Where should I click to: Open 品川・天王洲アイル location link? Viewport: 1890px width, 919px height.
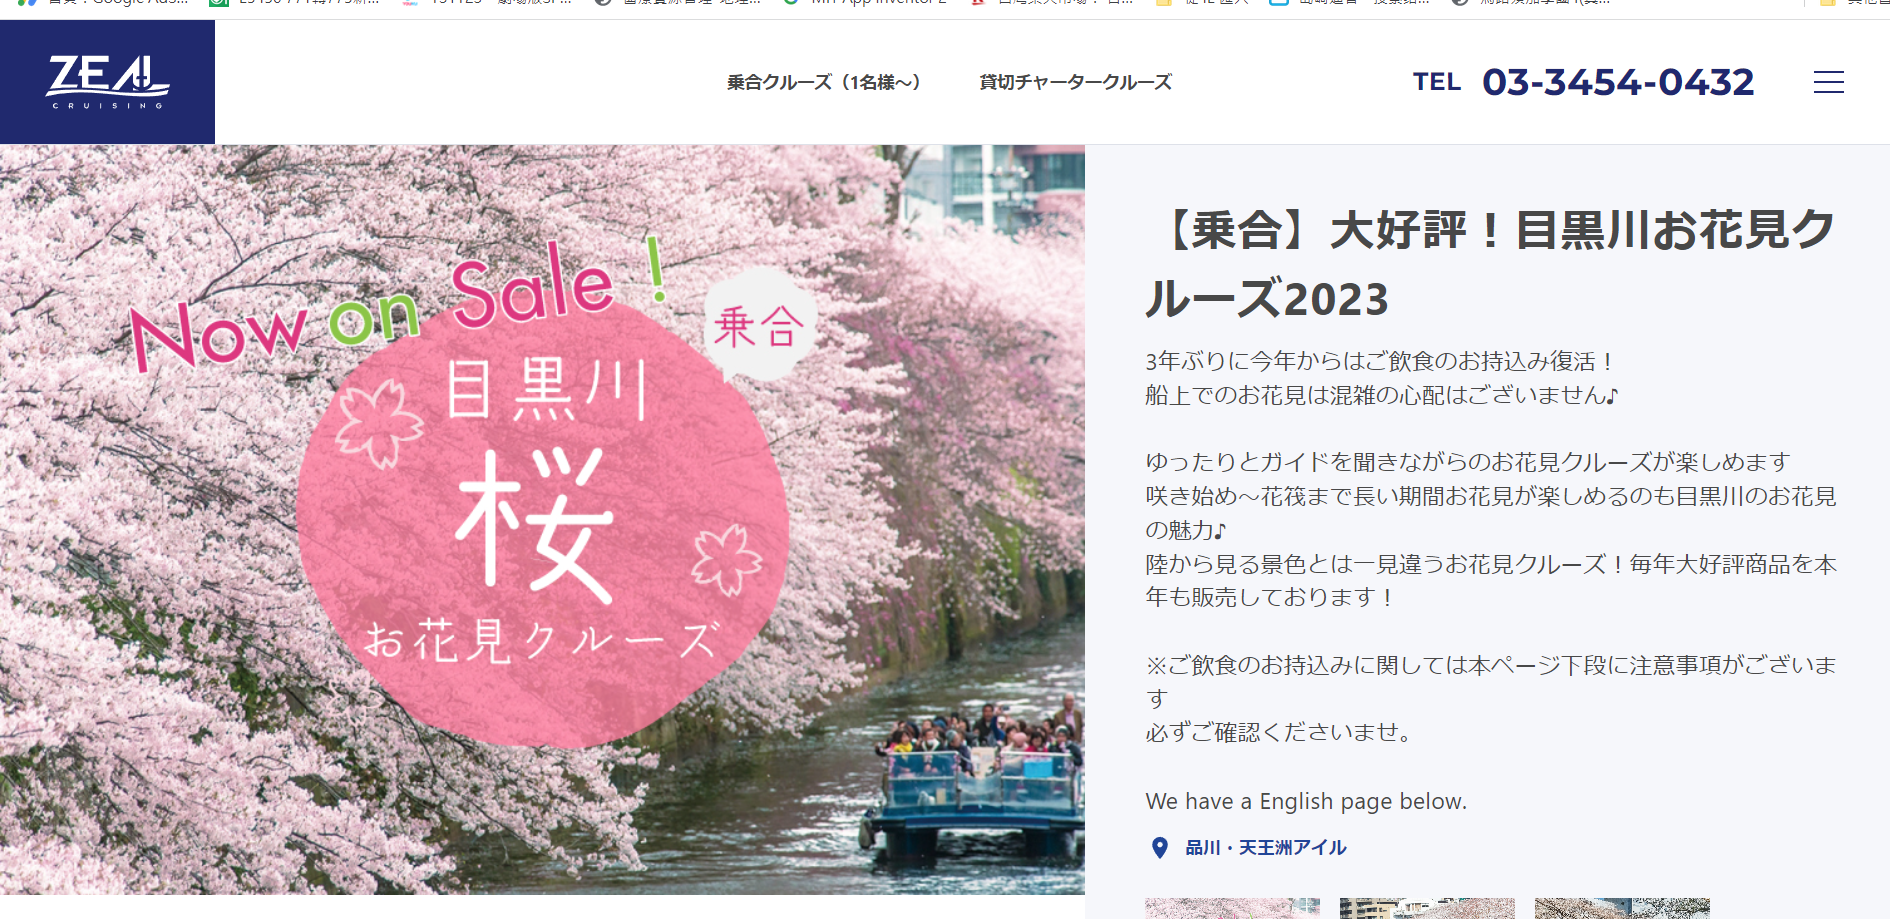[1266, 848]
